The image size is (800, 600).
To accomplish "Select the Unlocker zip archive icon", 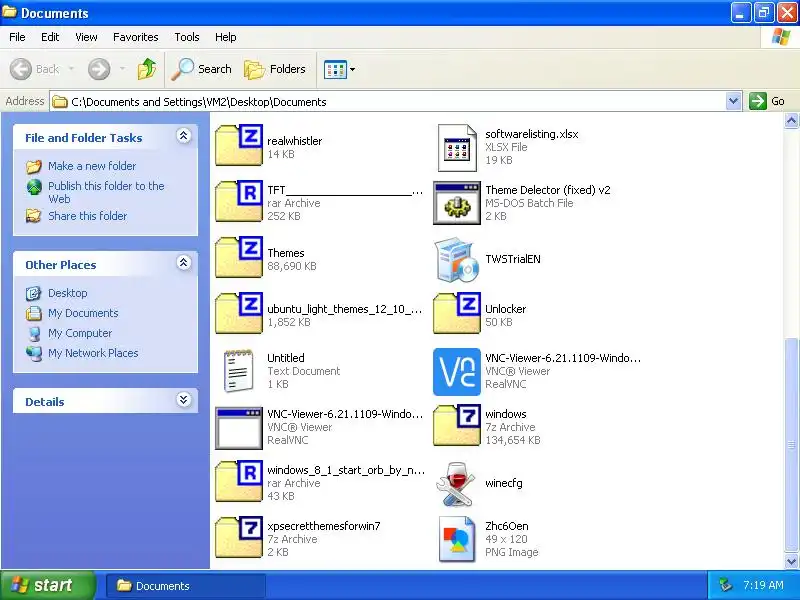I will pos(457,313).
